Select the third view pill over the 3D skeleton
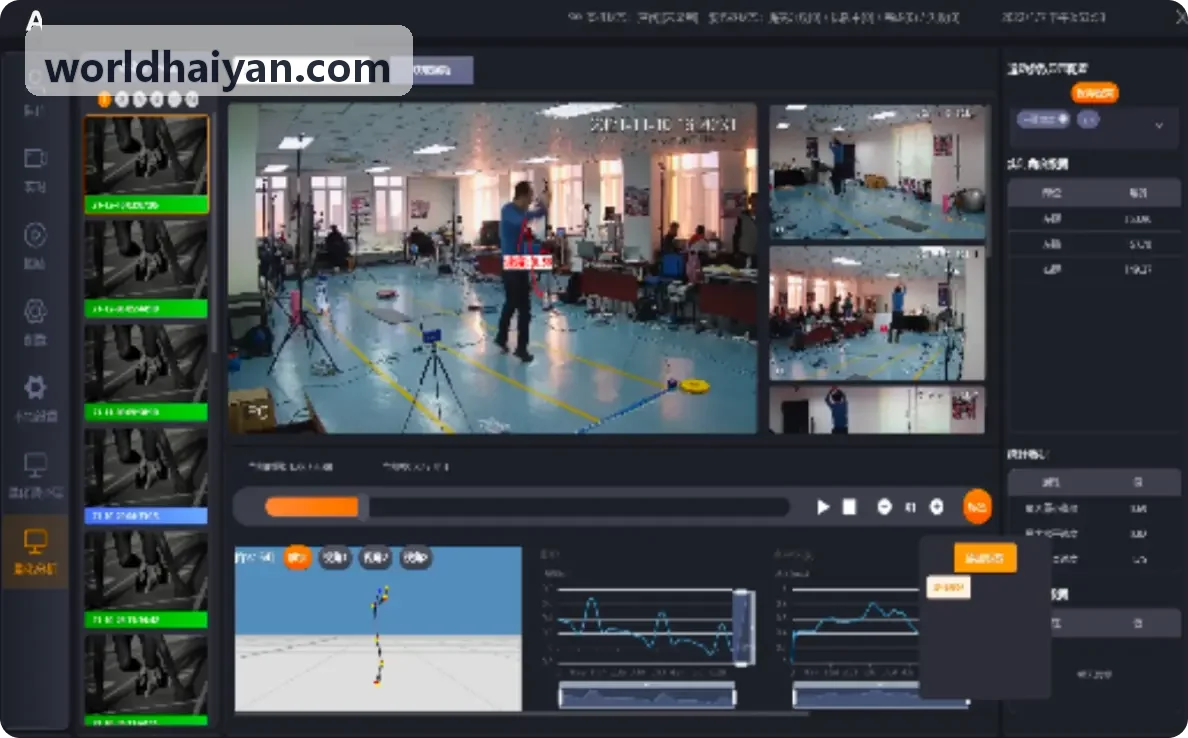 pyautogui.click(x=375, y=558)
